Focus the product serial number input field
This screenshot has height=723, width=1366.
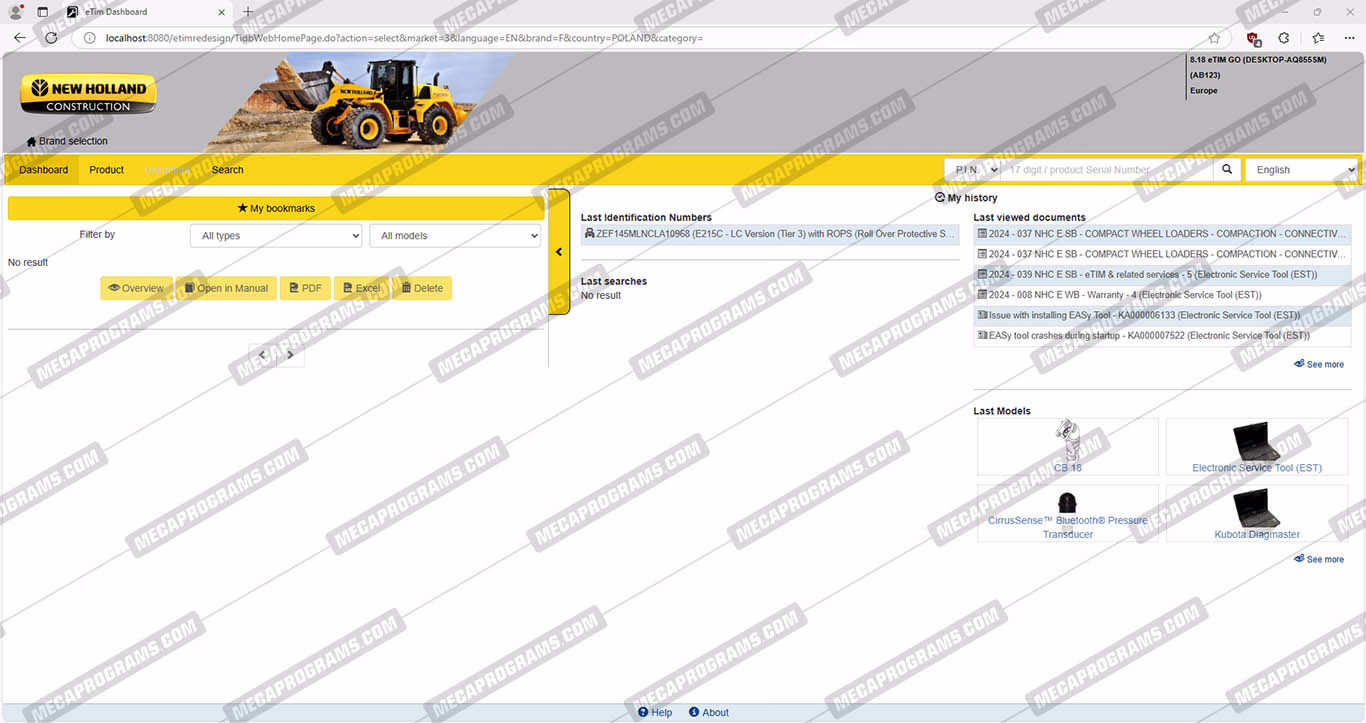pyautogui.click(x=1107, y=170)
